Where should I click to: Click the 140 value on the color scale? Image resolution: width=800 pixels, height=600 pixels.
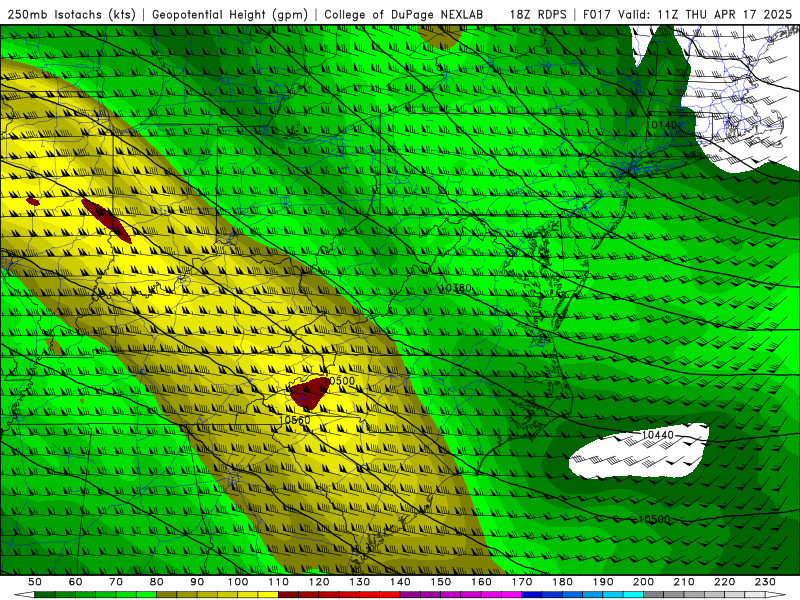[x=400, y=582]
